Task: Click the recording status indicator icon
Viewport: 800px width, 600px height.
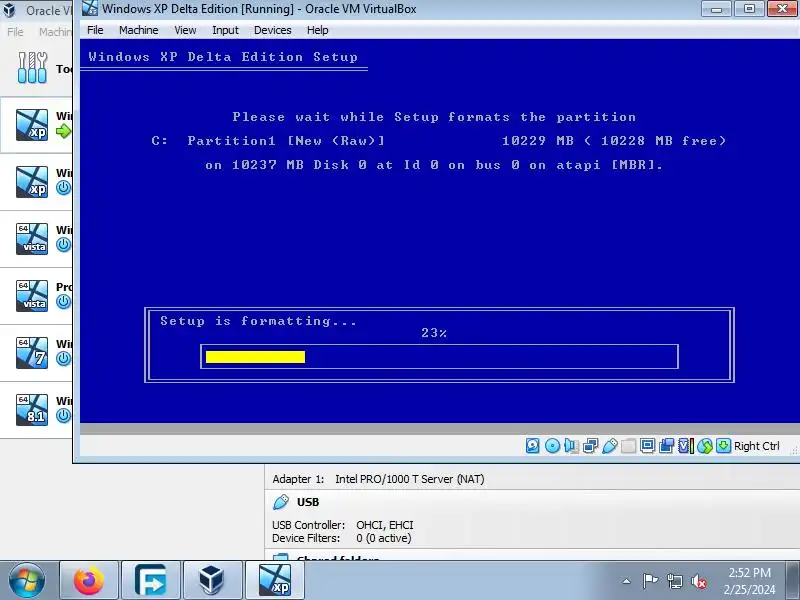Action: point(666,446)
